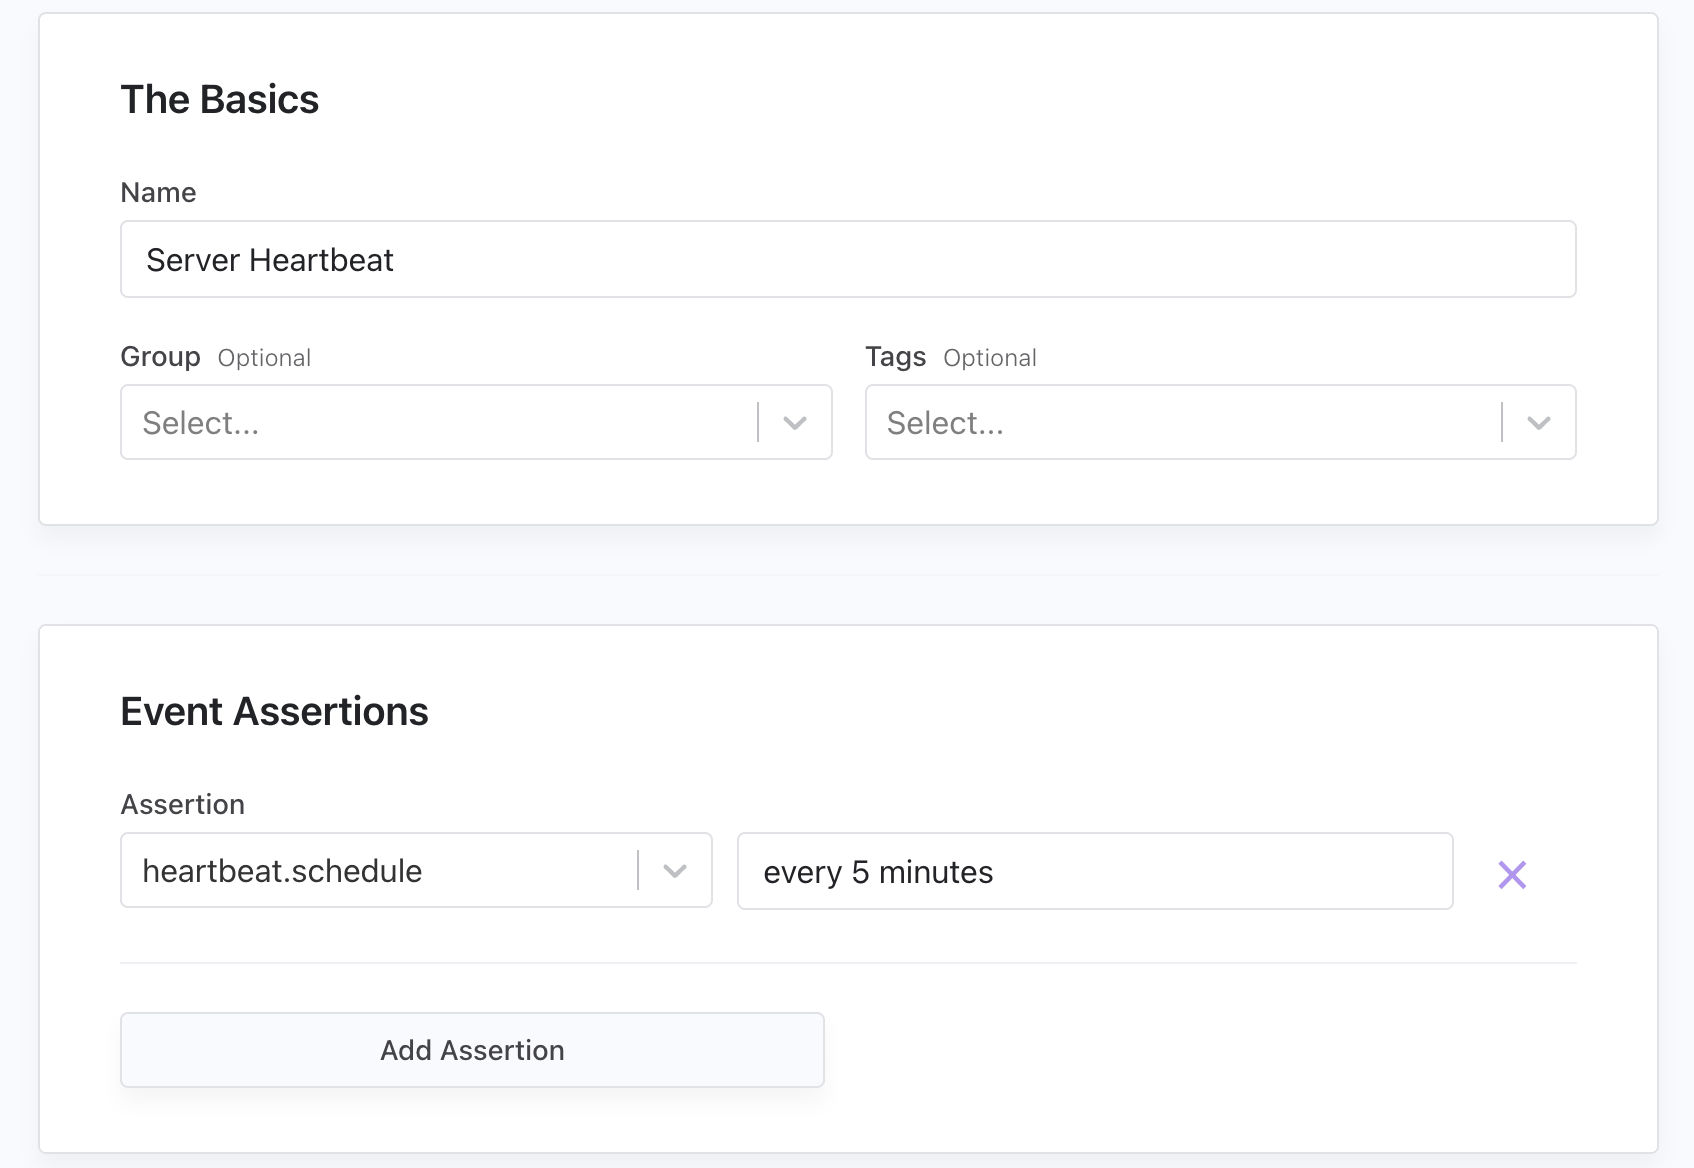Open the Group select dropdown
Screen dimensions: 1694x1168
point(476,422)
